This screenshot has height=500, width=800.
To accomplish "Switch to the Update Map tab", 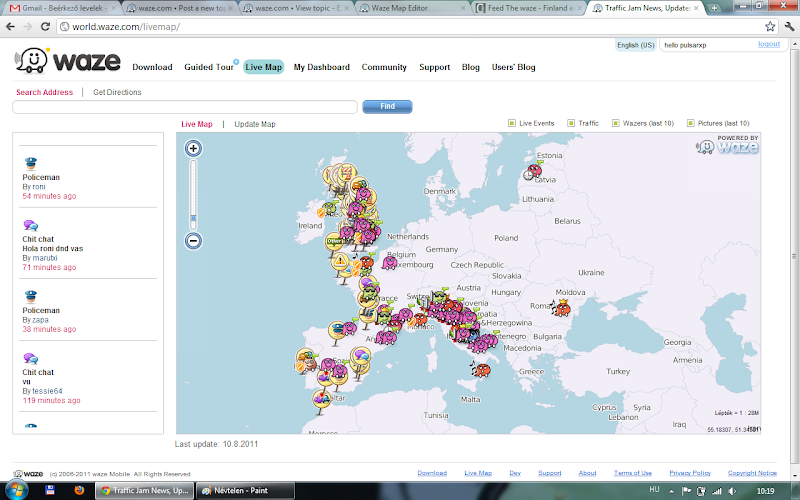I will (x=255, y=124).
